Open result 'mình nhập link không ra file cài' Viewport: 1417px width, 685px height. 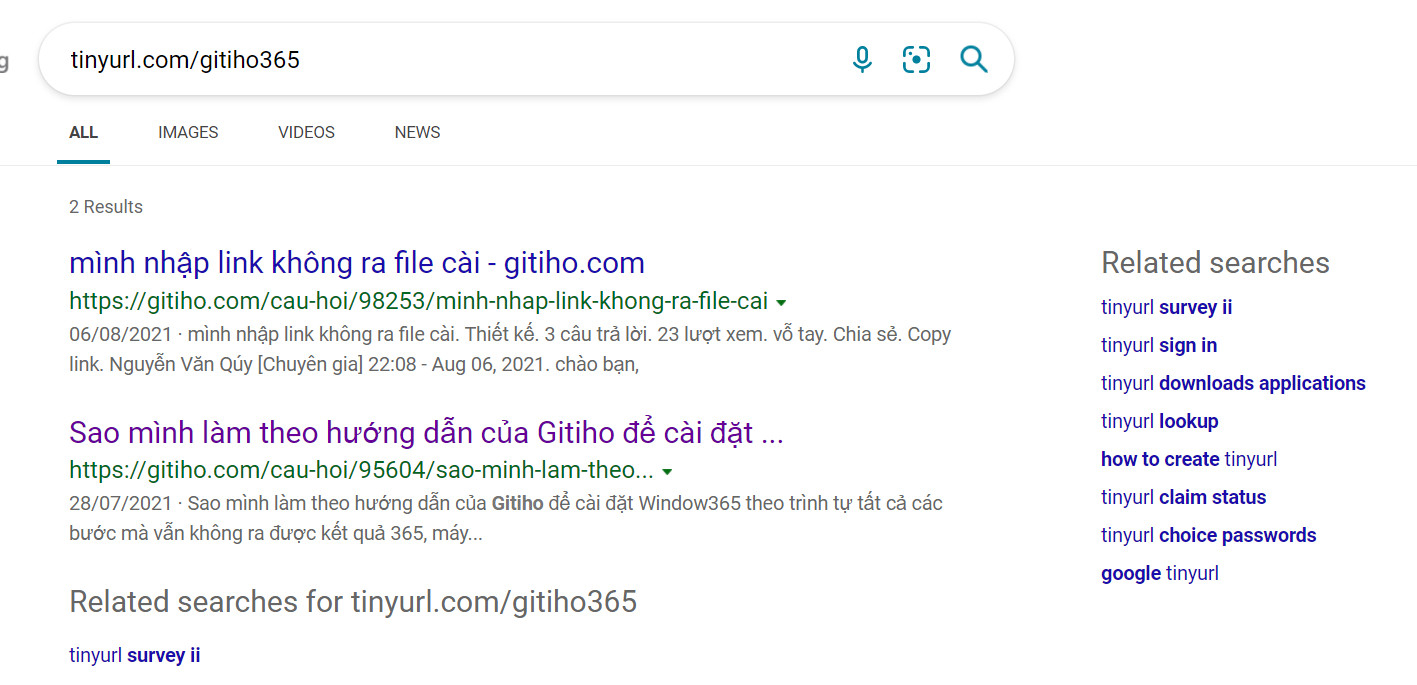click(357, 263)
